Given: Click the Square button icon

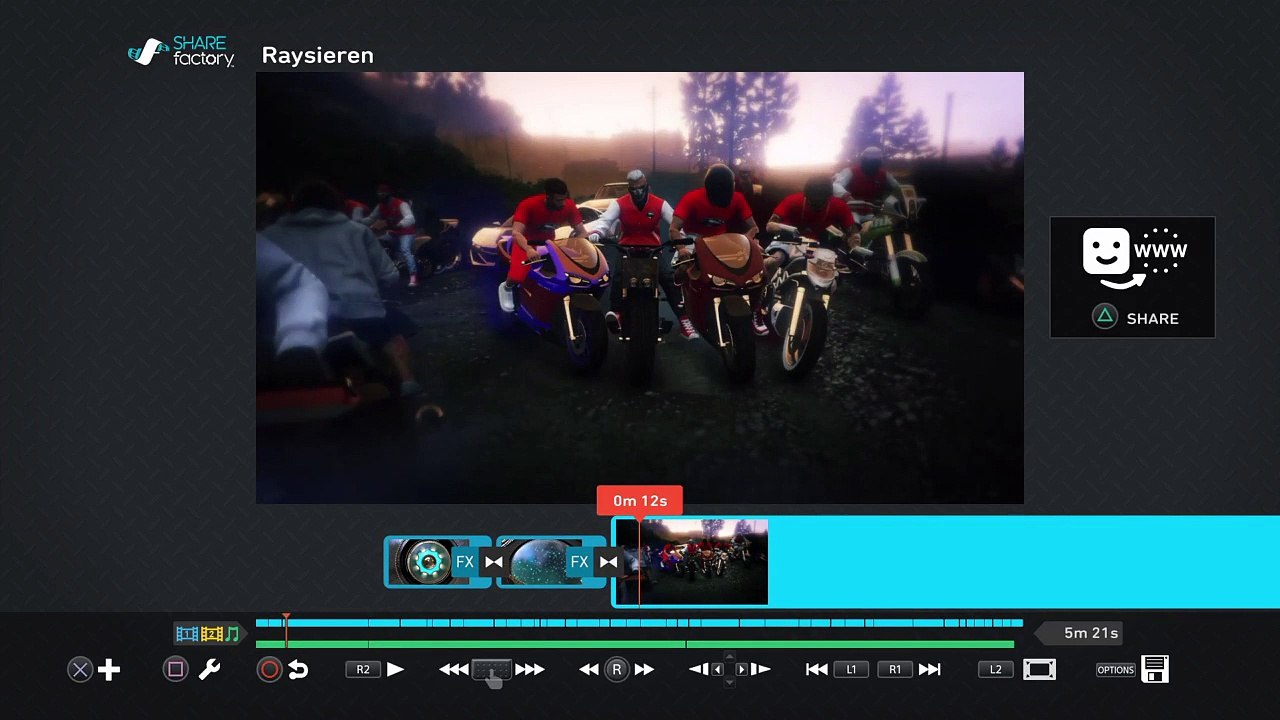Looking at the screenshot, I should click(175, 670).
